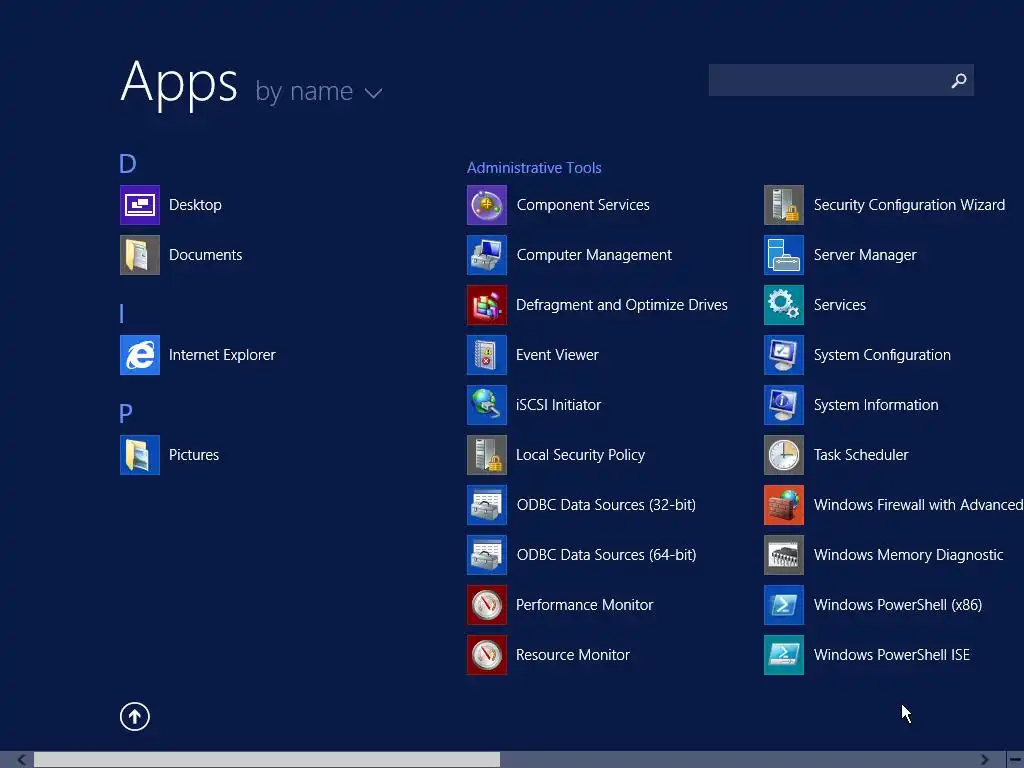Click the 'Internet Explorer' label text
This screenshot has height=768, width=1024.
click(x=222, y=355)
